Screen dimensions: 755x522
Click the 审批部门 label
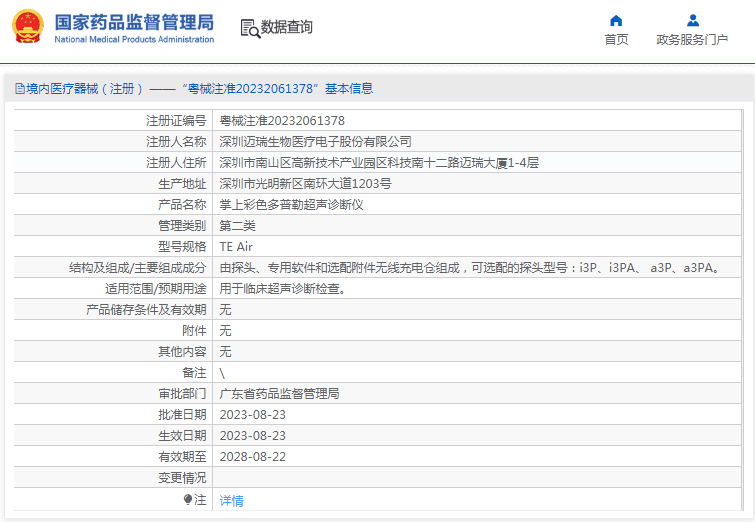182,393
